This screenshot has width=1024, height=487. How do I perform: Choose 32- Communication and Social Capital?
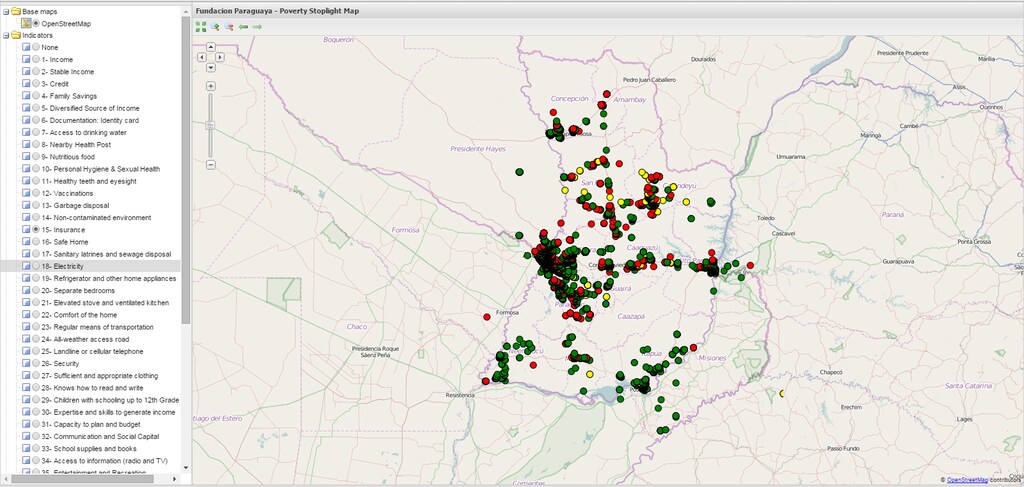[x=100, y=437]
